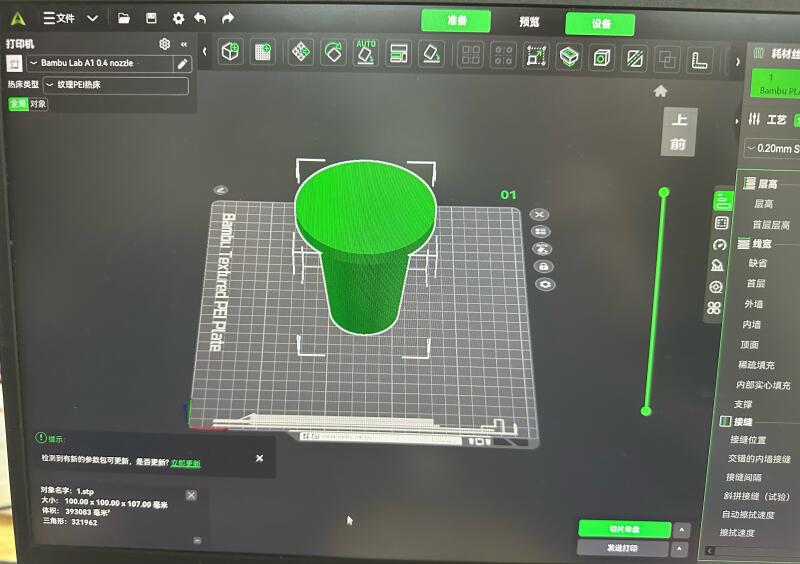Open the 文件 (File) menu
The width and height of the screenshot is (800, 564).
(x=60, y=18)
